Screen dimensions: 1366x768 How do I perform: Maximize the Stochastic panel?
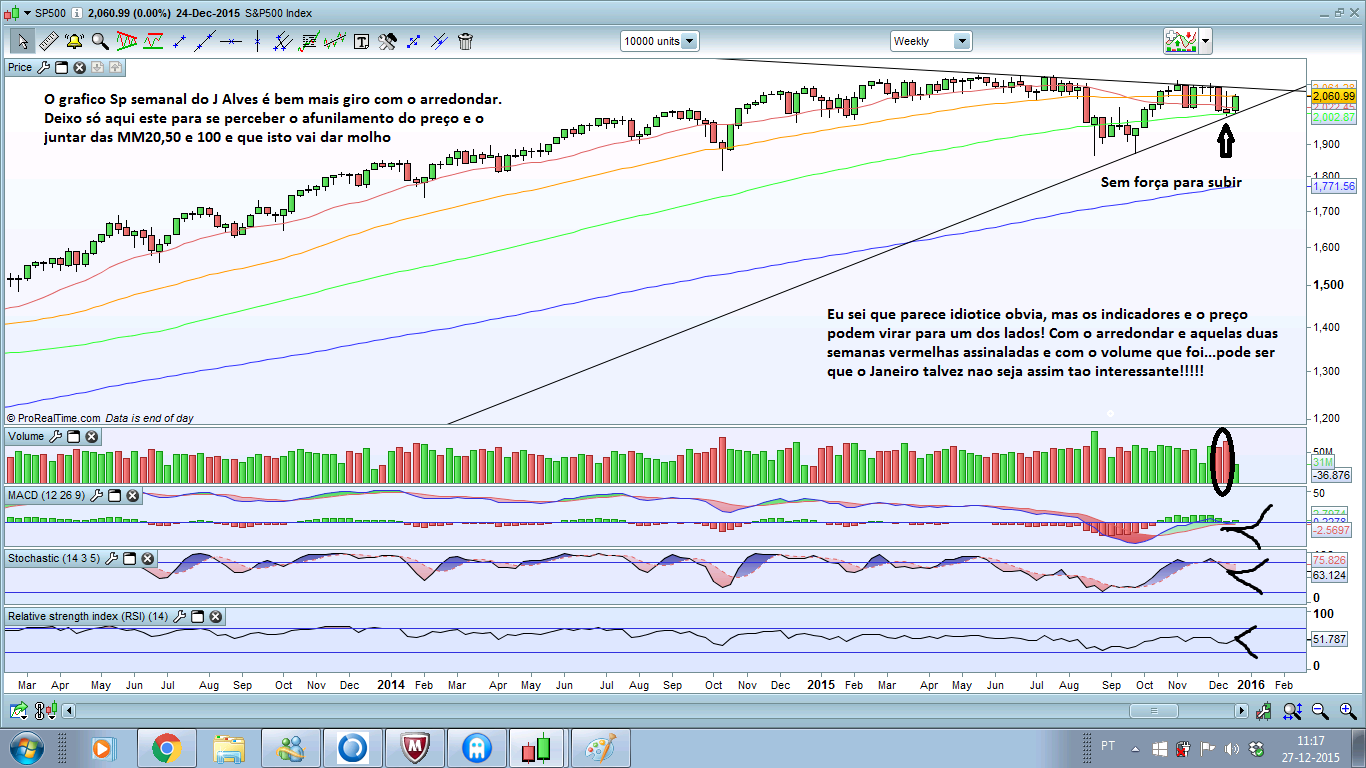pyautogui.click(x=128, y=558)
